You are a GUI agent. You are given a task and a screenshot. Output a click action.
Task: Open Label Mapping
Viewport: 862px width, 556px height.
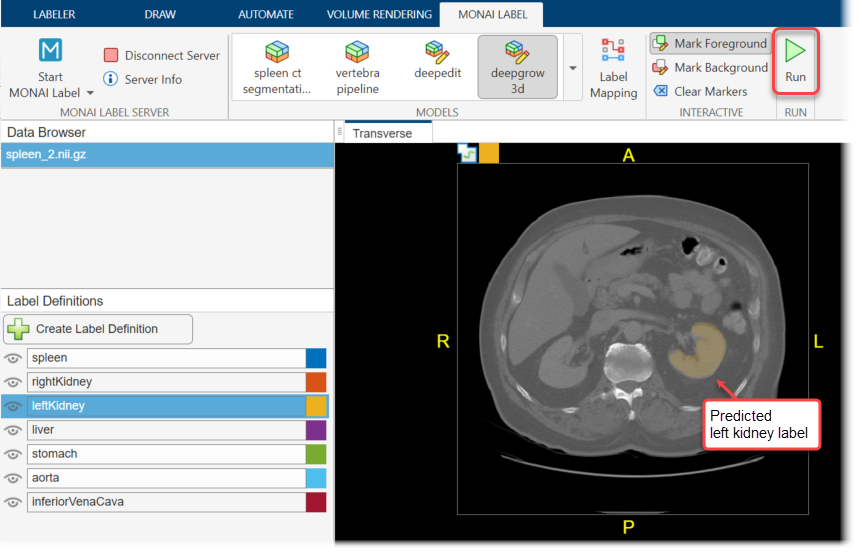[613, 69]
